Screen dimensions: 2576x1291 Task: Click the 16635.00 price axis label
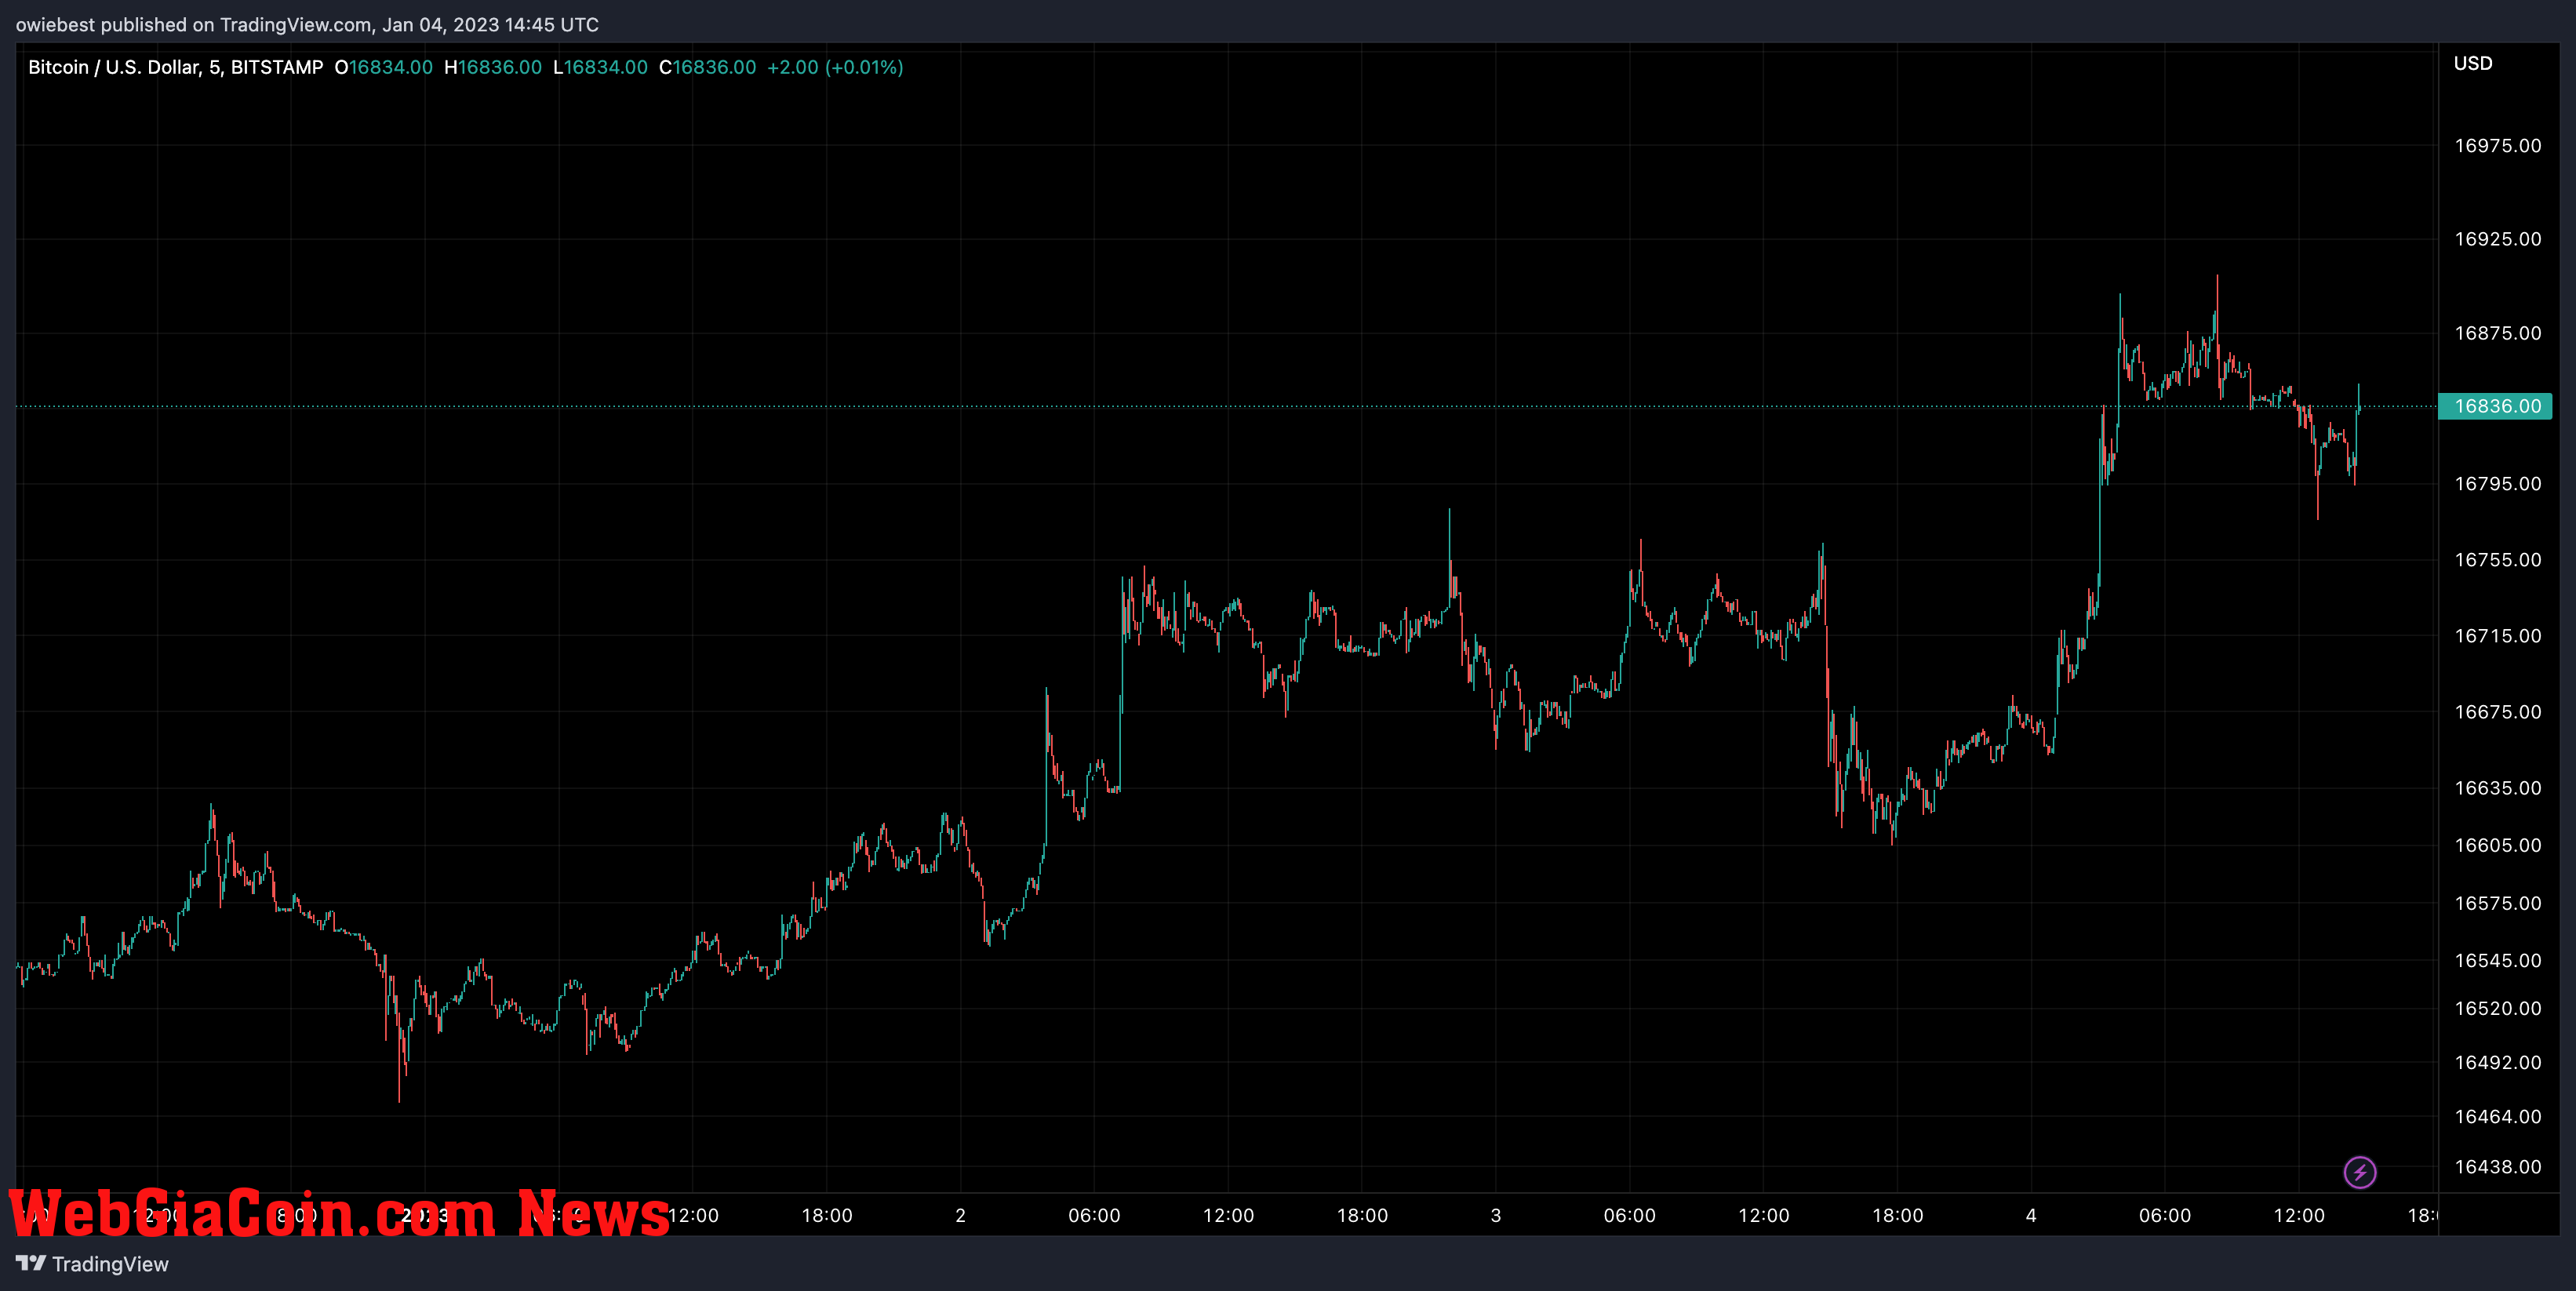pos(2497,788)
